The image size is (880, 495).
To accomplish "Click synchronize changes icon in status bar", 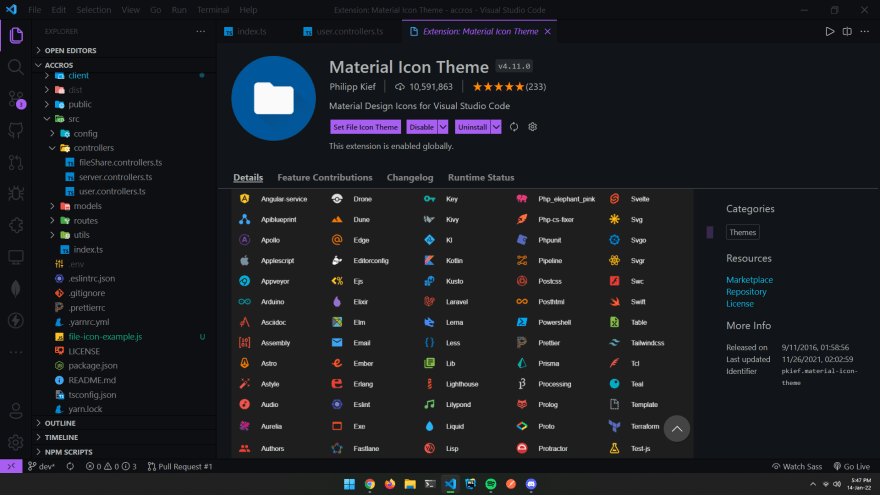I will point(70,466).
